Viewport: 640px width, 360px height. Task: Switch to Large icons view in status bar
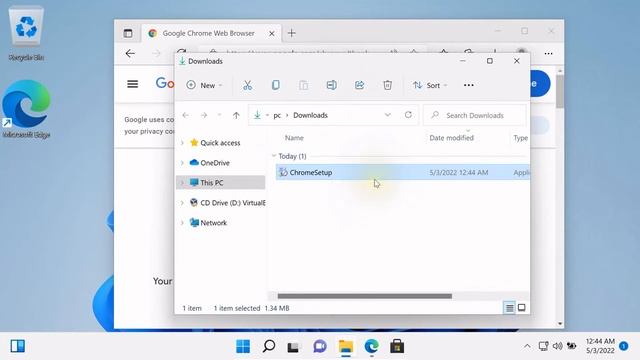click(x=522, y=307)
